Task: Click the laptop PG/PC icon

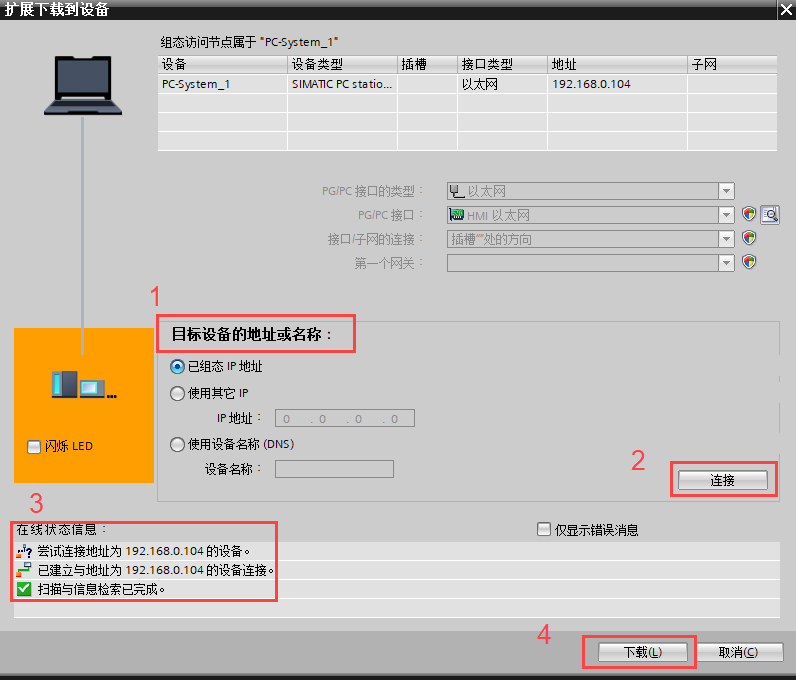Action: point(83,85)
